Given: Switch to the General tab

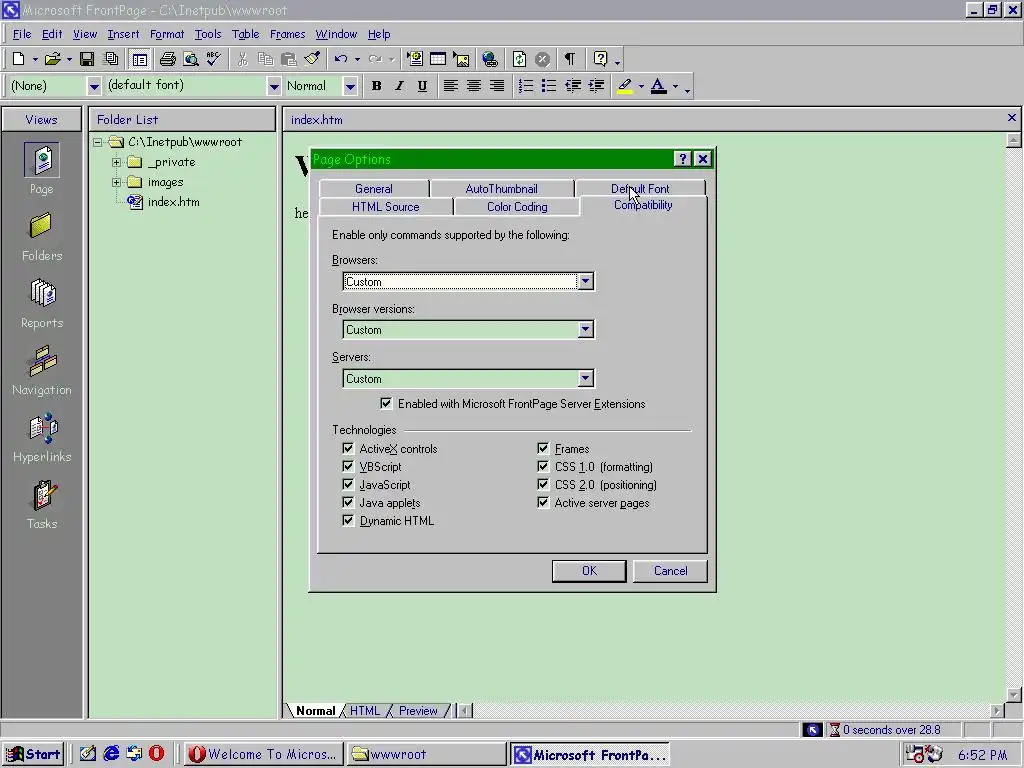Looking at the screenshot, I should coord(374,189).
